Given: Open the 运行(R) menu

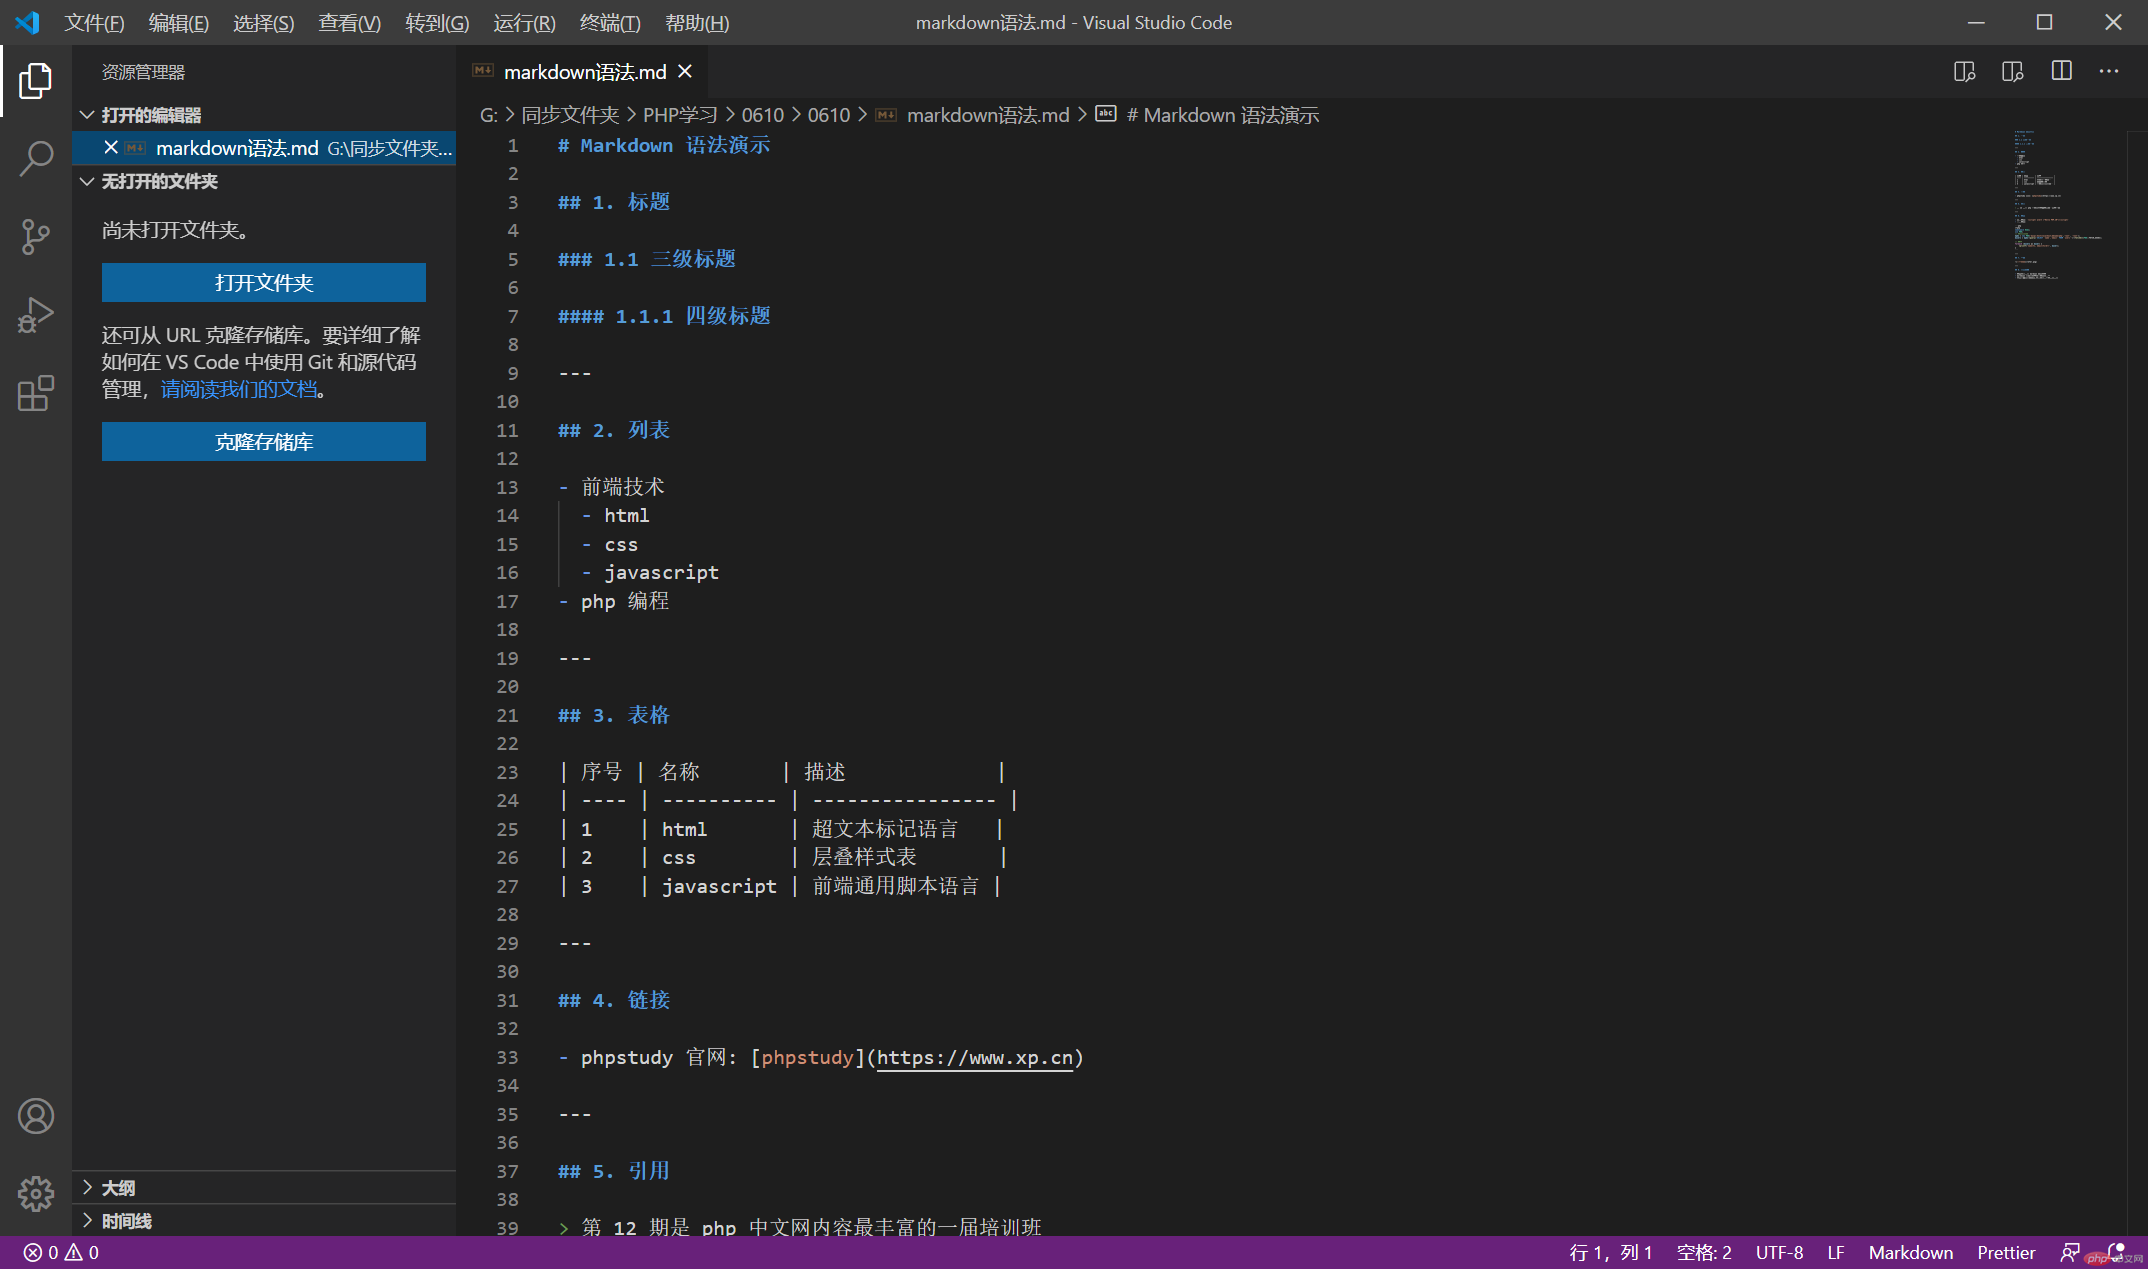Looking at the screenshot, I should [524, 22].
